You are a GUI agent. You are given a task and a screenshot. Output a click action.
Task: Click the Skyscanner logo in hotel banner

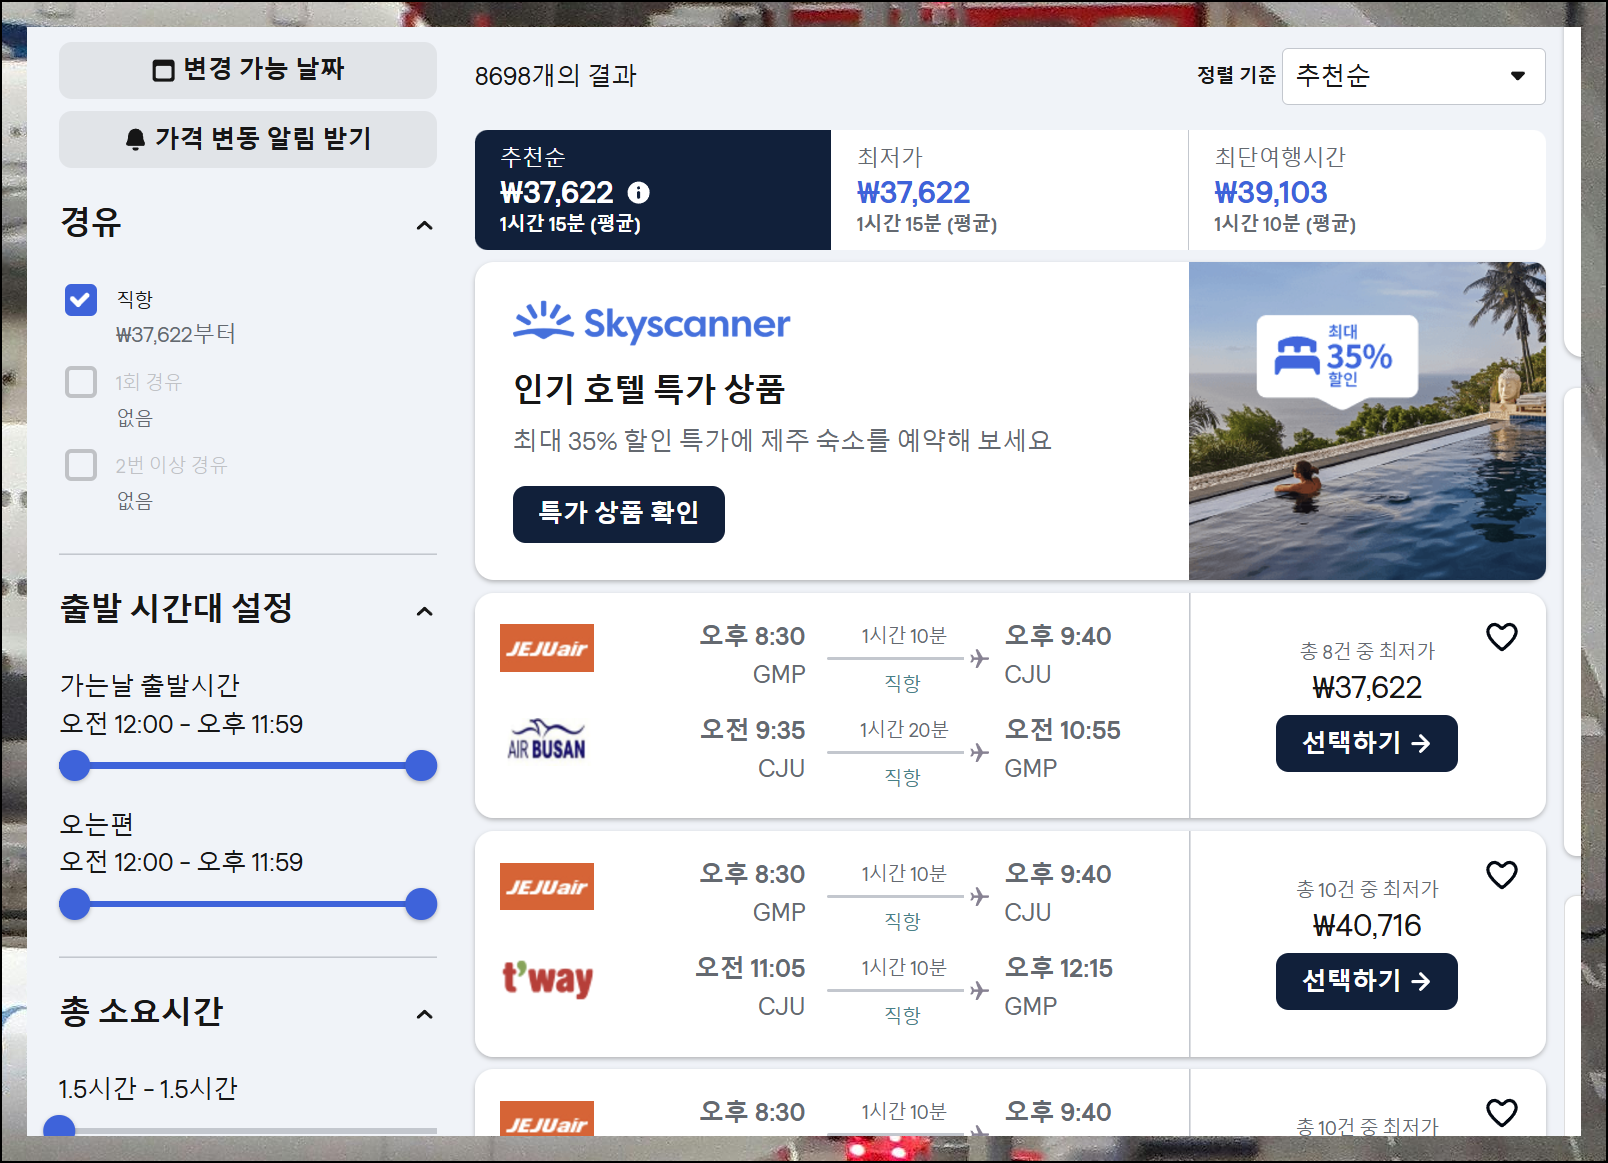651,323
